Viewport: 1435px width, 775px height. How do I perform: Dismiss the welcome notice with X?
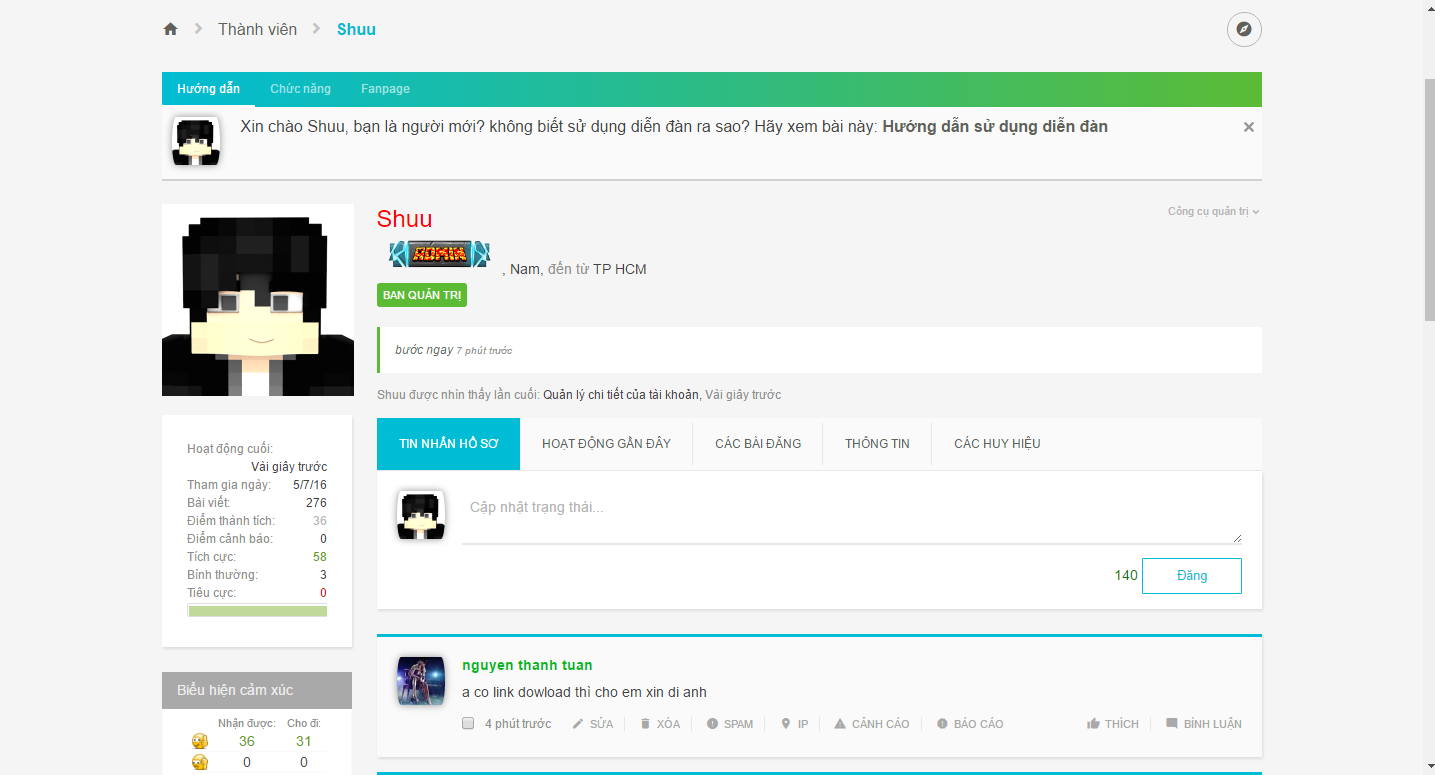tap(1249, 127)
